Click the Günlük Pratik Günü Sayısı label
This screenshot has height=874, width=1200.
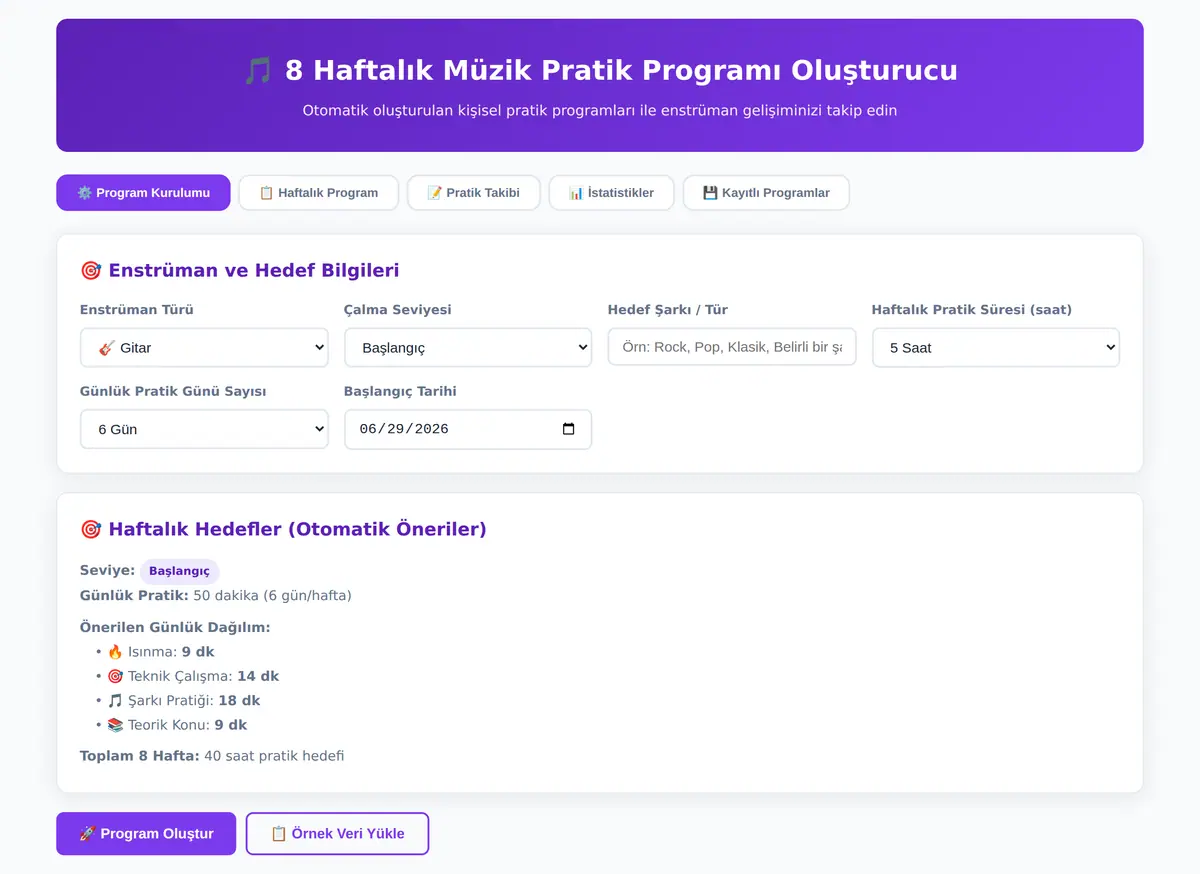point(173,392)
